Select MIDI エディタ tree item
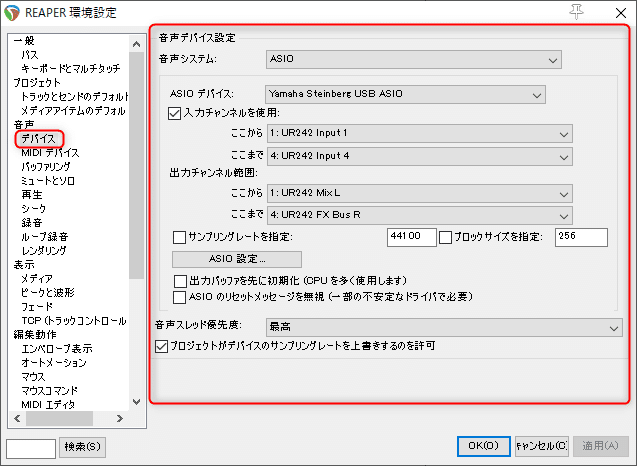The height and width of the screenshot is (466, 637). [48, 405]
